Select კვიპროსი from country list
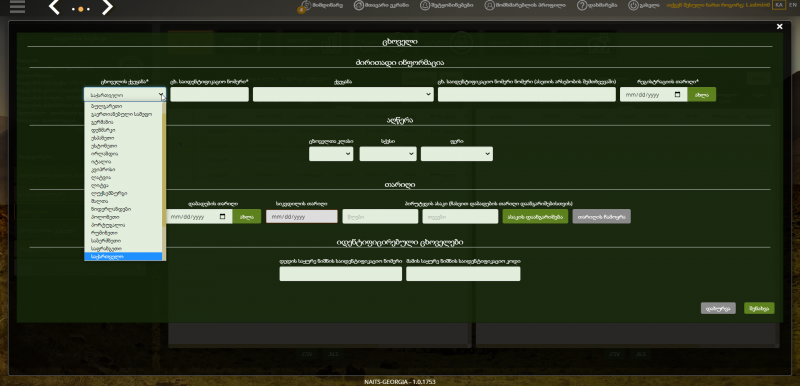This screenshot has height=386, width=800. (x=123, y=169)
